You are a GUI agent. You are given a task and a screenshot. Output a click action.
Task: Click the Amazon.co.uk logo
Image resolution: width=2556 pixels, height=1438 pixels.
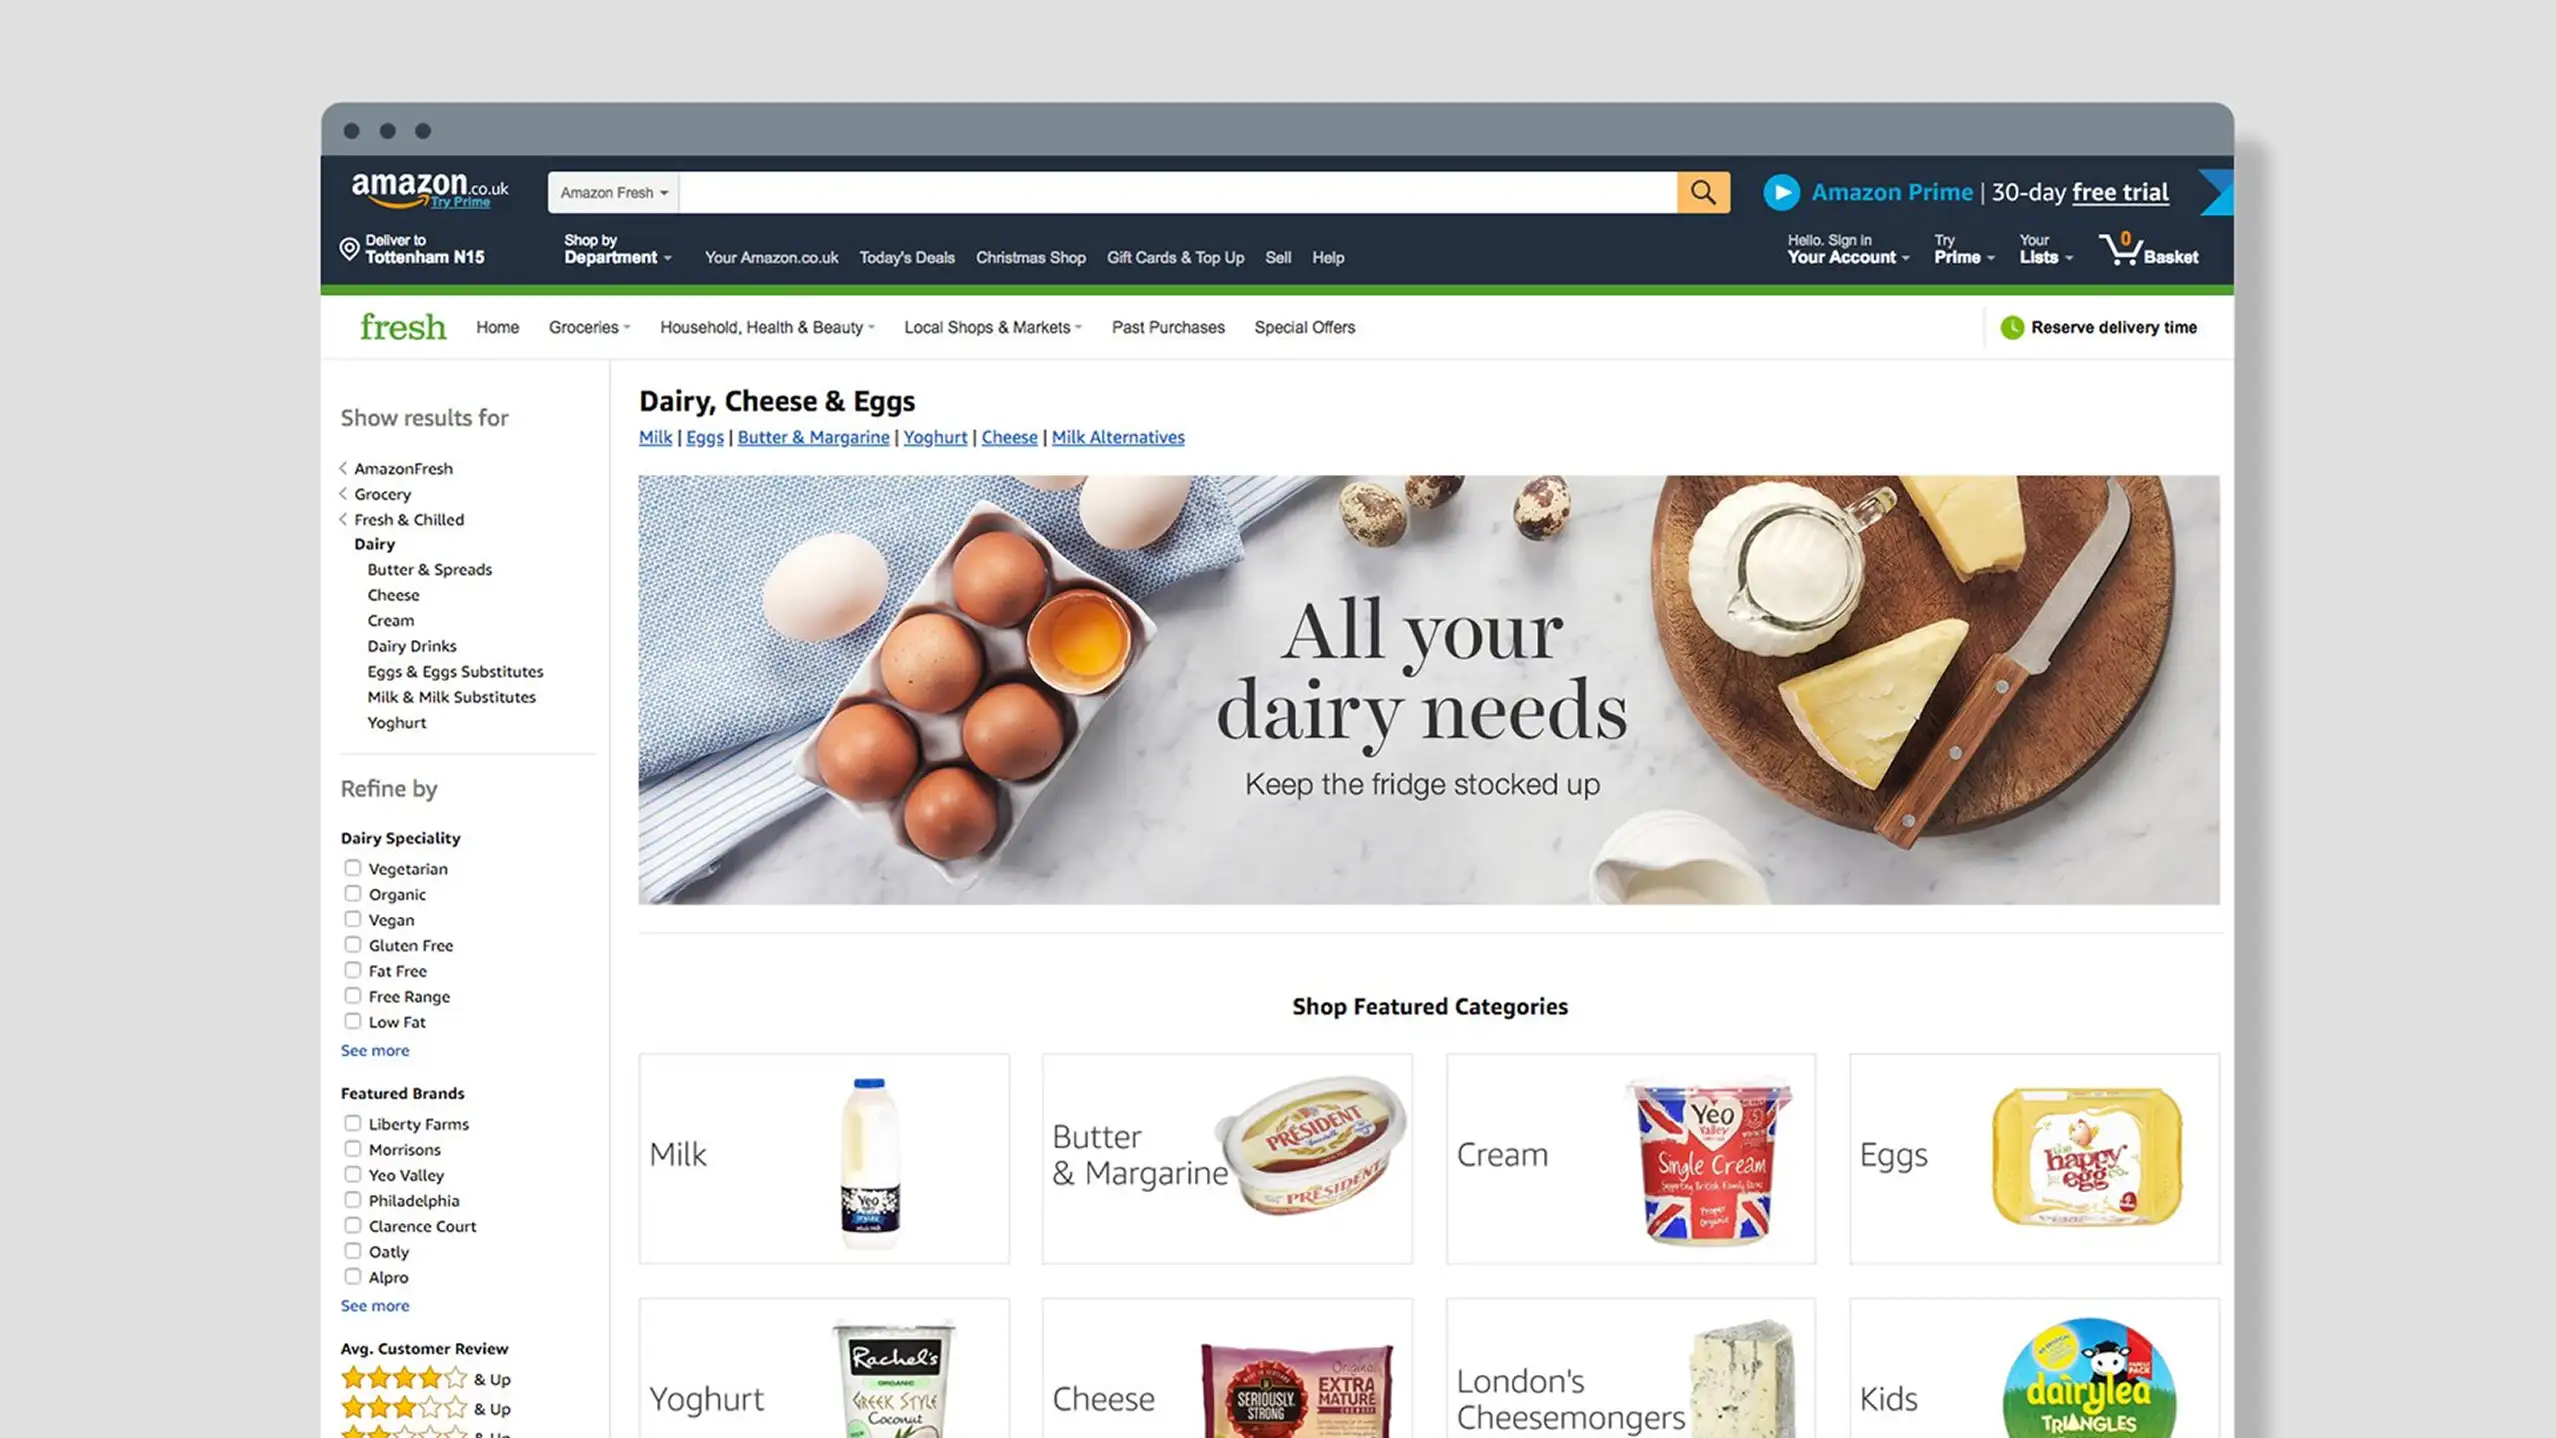tap(429, 189)
